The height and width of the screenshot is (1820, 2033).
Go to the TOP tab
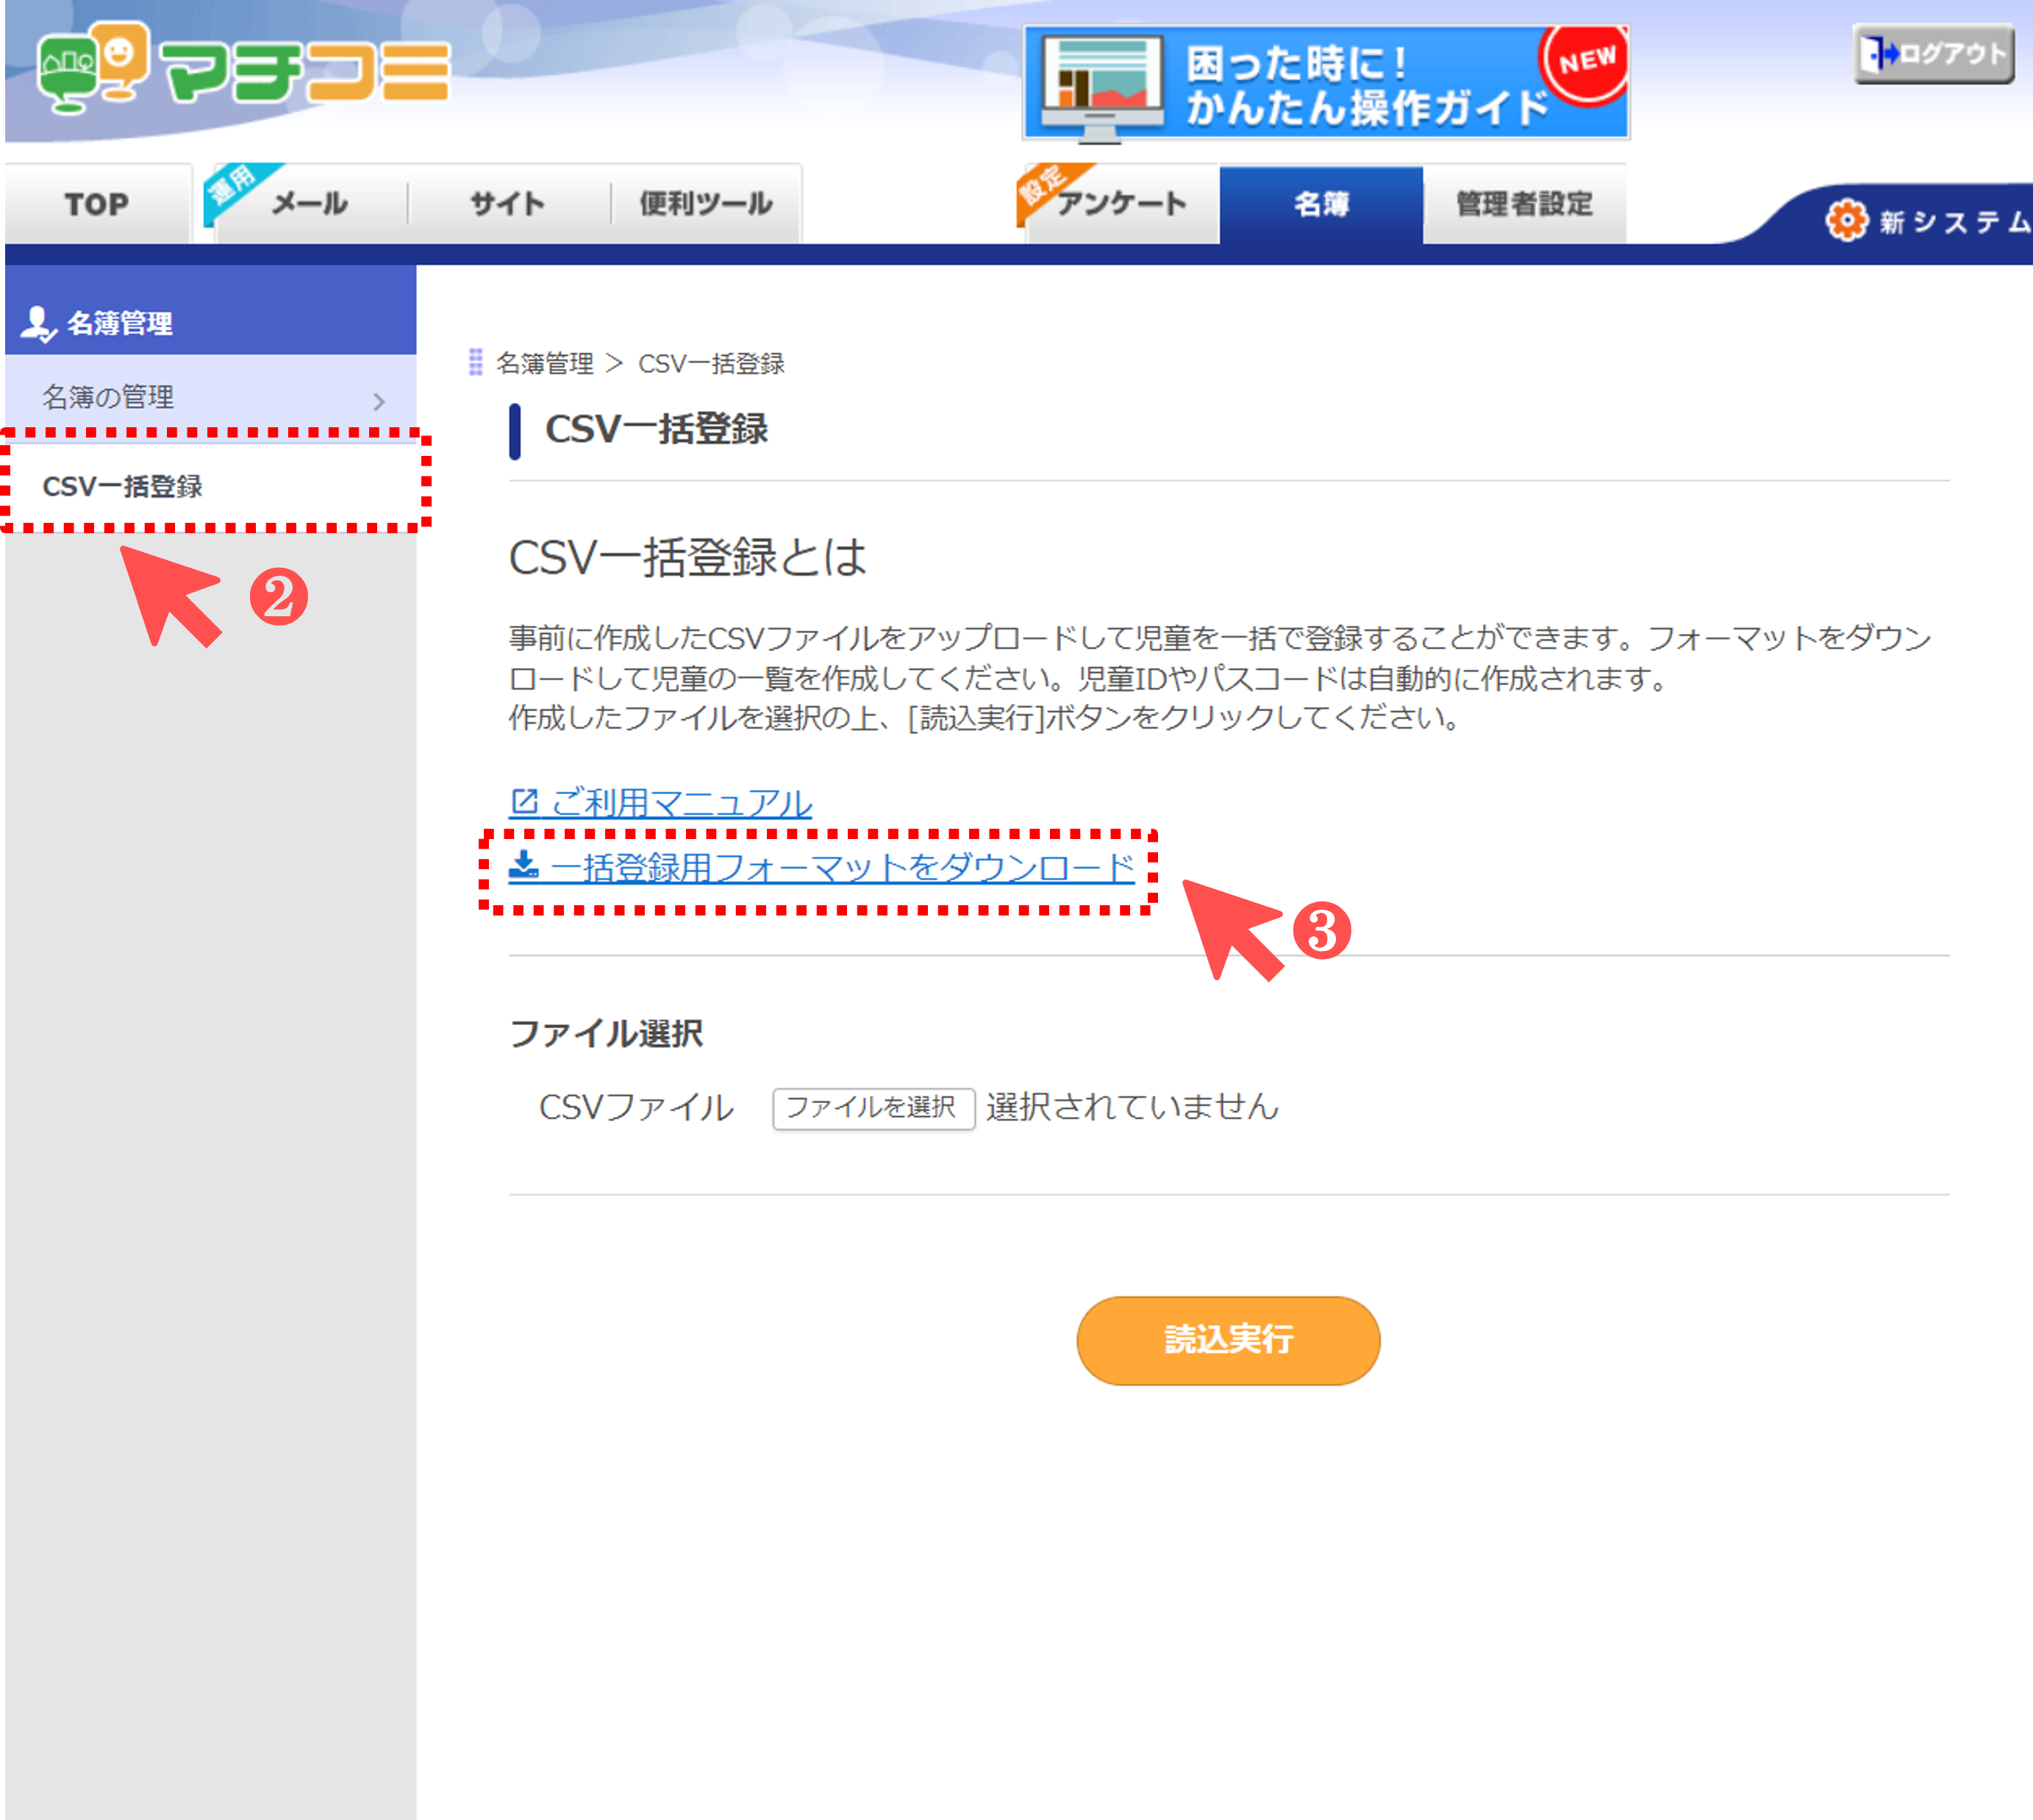click(97, 204)
